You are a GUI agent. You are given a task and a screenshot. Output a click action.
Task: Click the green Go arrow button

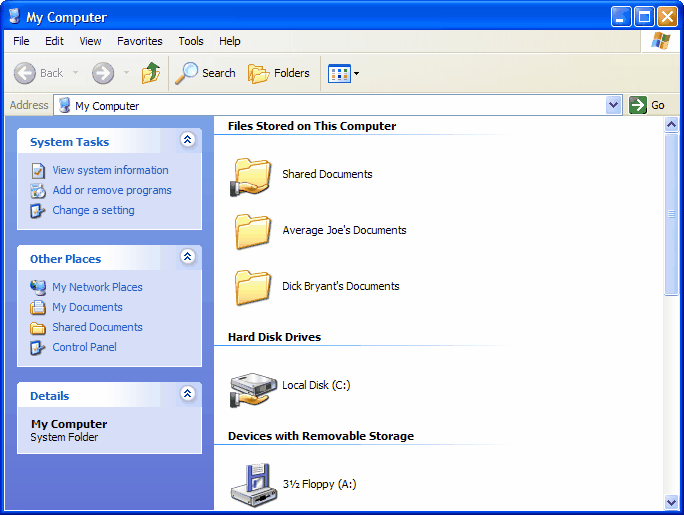[637, 105]
